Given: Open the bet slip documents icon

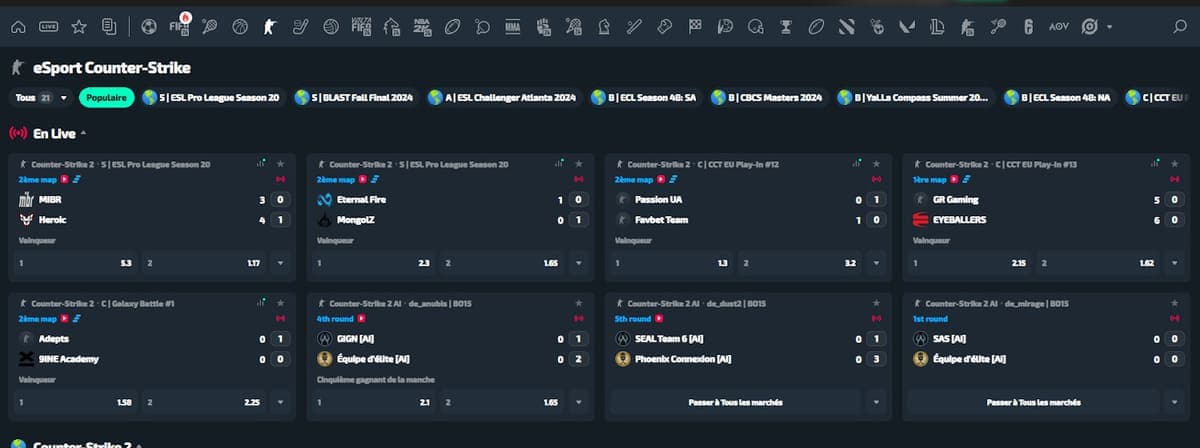Looking at the screenshot, I should [x=109, y=25].
